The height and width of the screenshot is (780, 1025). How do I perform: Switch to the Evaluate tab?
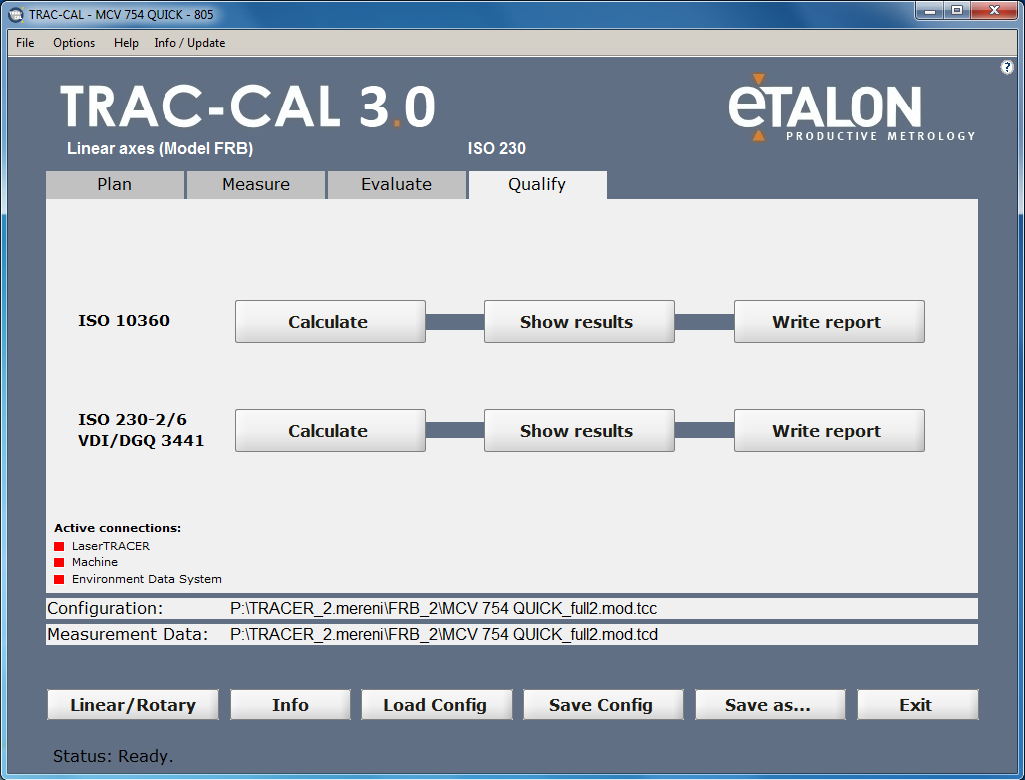(x=396, y=184)
